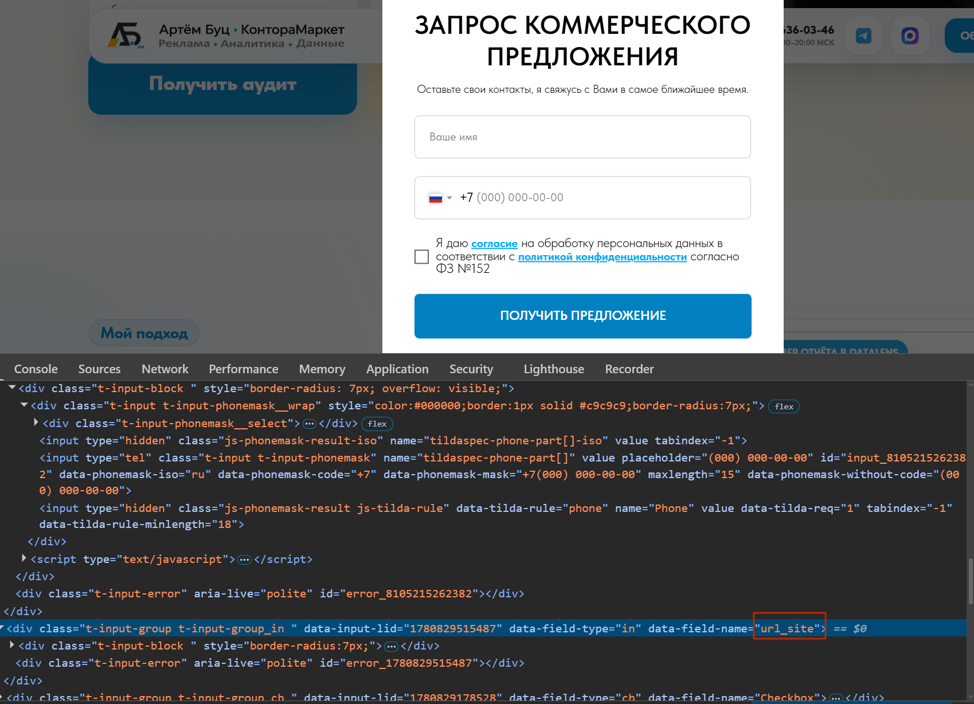Open the Performance tab
Viewport: 974px width, 704px height.
point(244,368)
